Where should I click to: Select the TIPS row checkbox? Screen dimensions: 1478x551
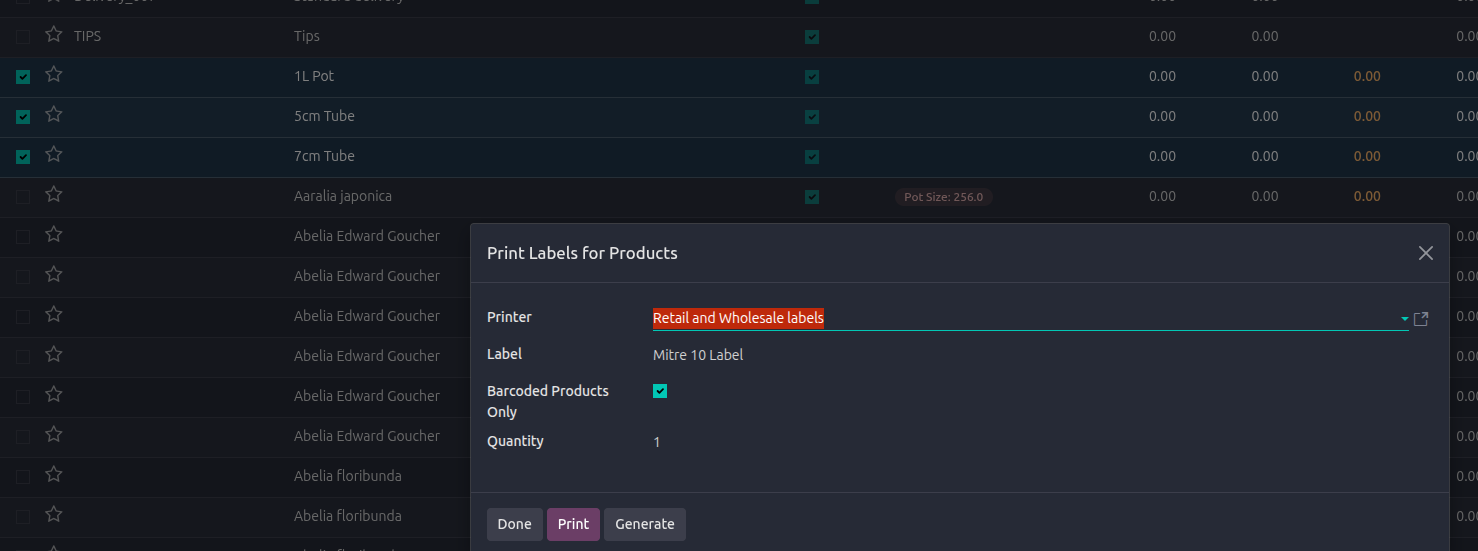[x=23, y=37]
